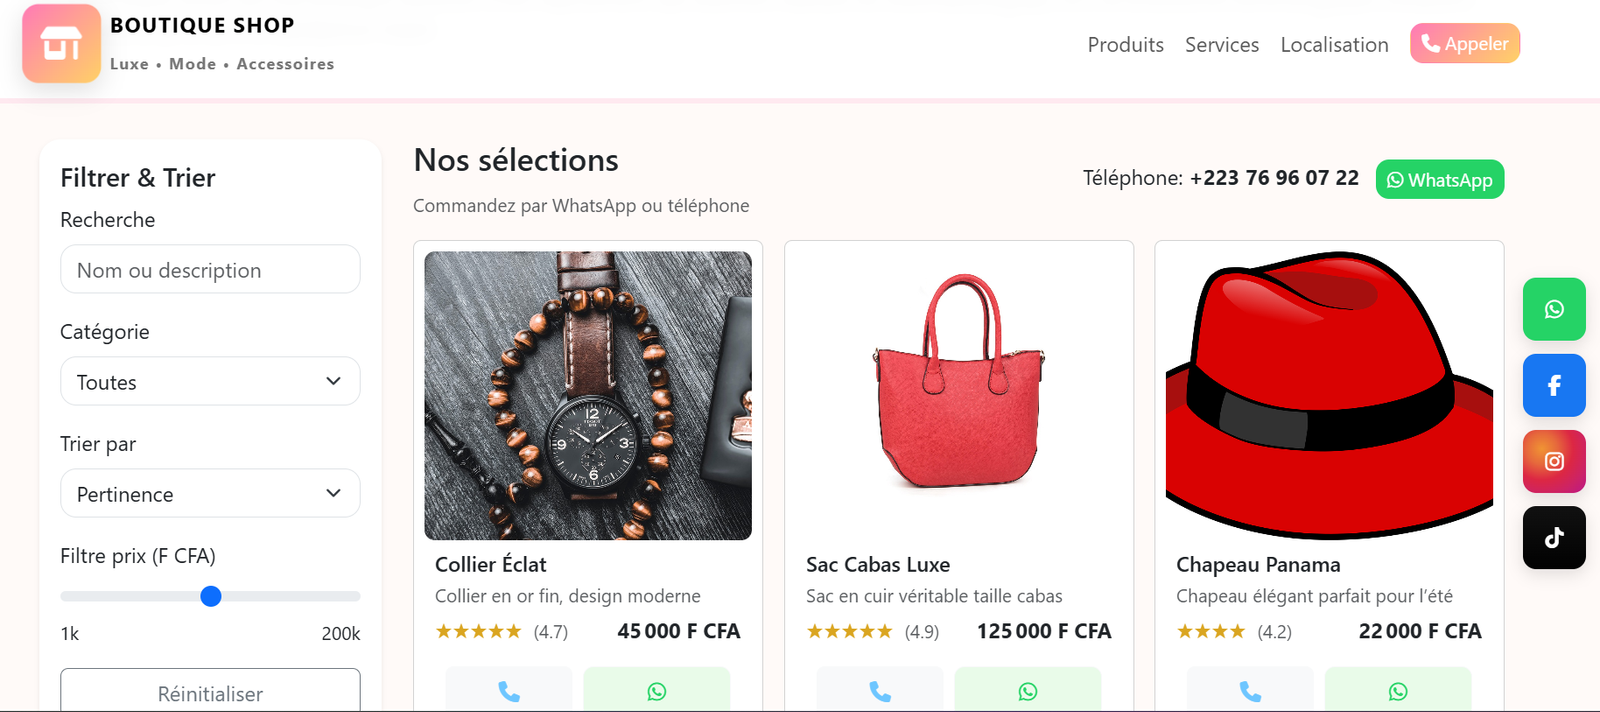
Task: Click the Appeler button in the header
Action: tap(1464, 43)
